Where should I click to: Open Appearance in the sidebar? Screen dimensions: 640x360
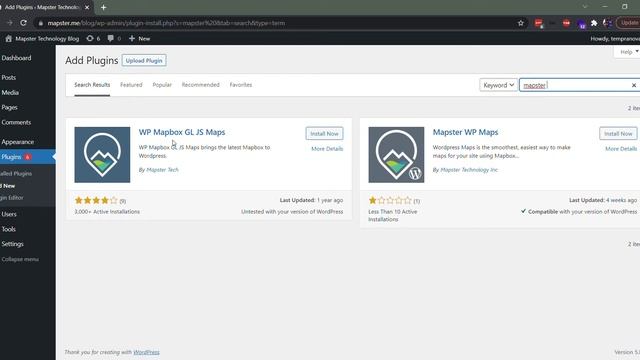pos(18,142)
